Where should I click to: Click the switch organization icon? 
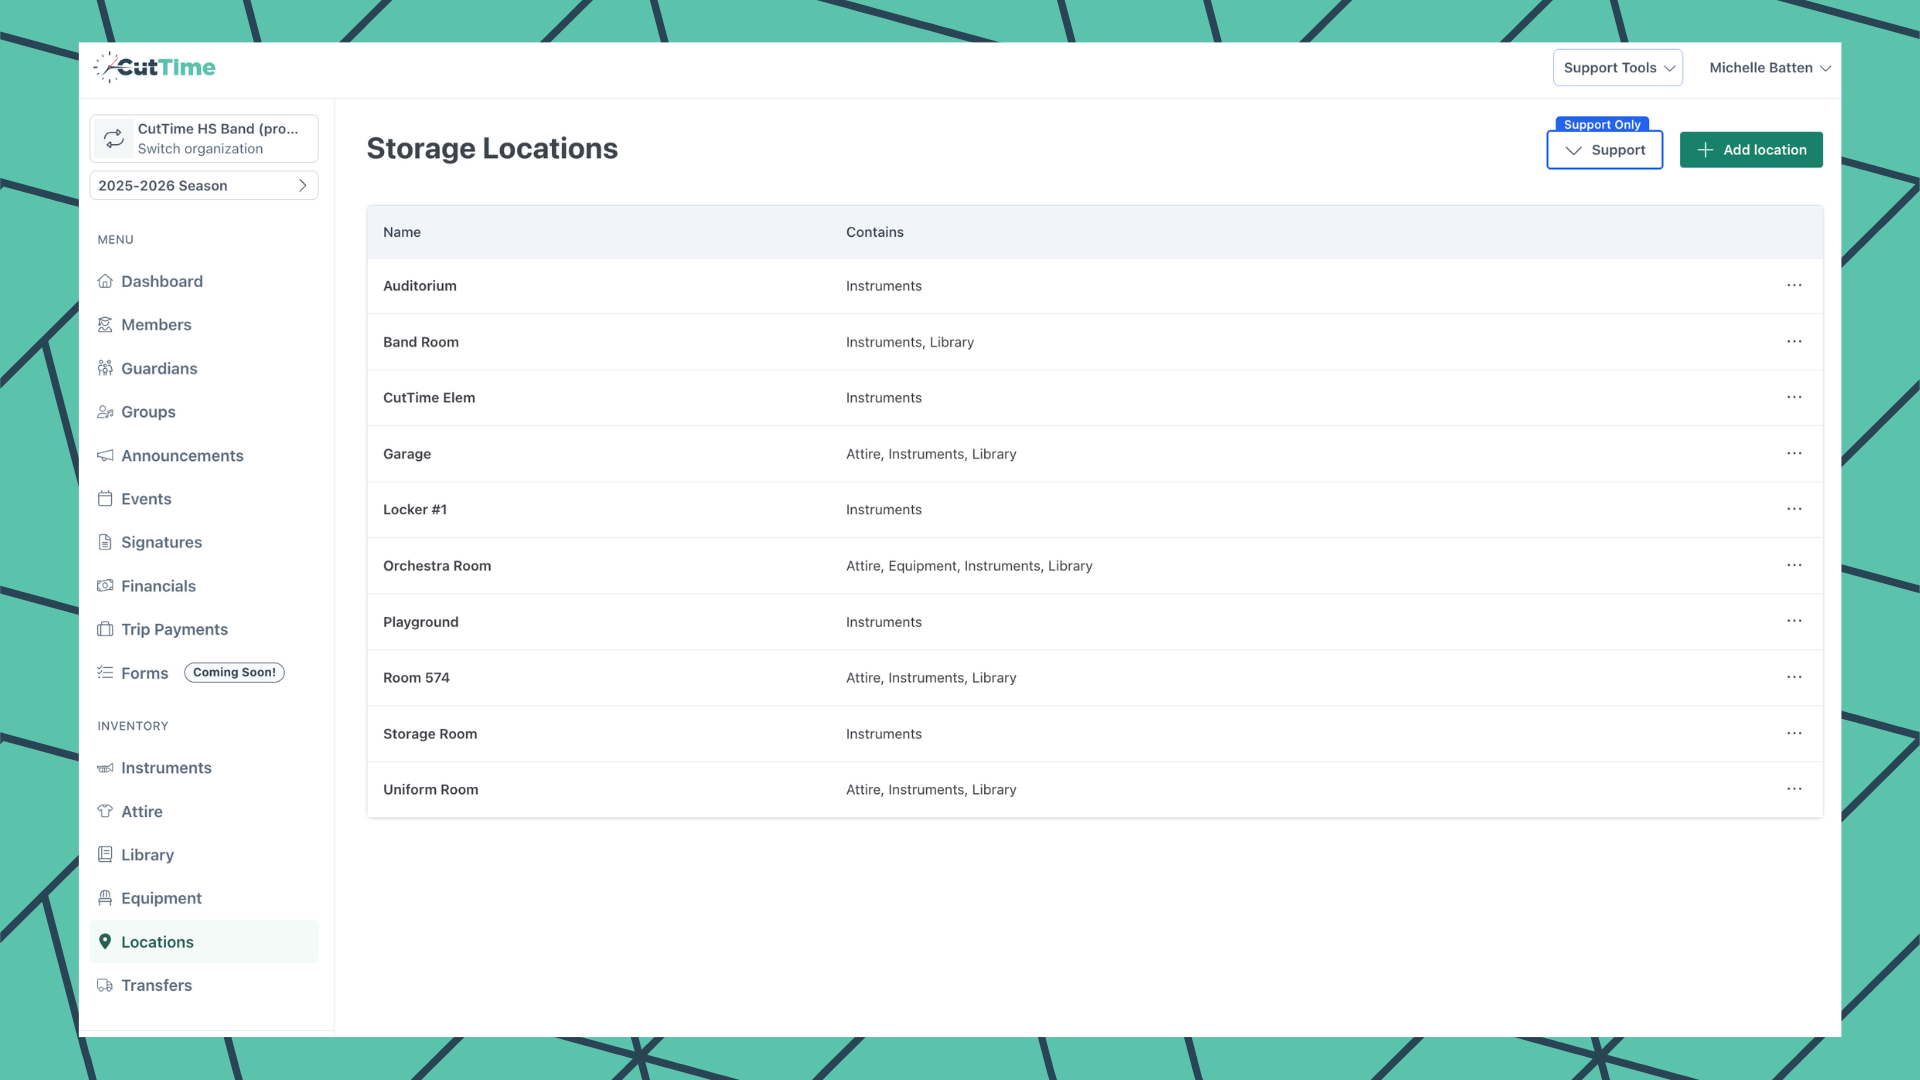point(113,138)
